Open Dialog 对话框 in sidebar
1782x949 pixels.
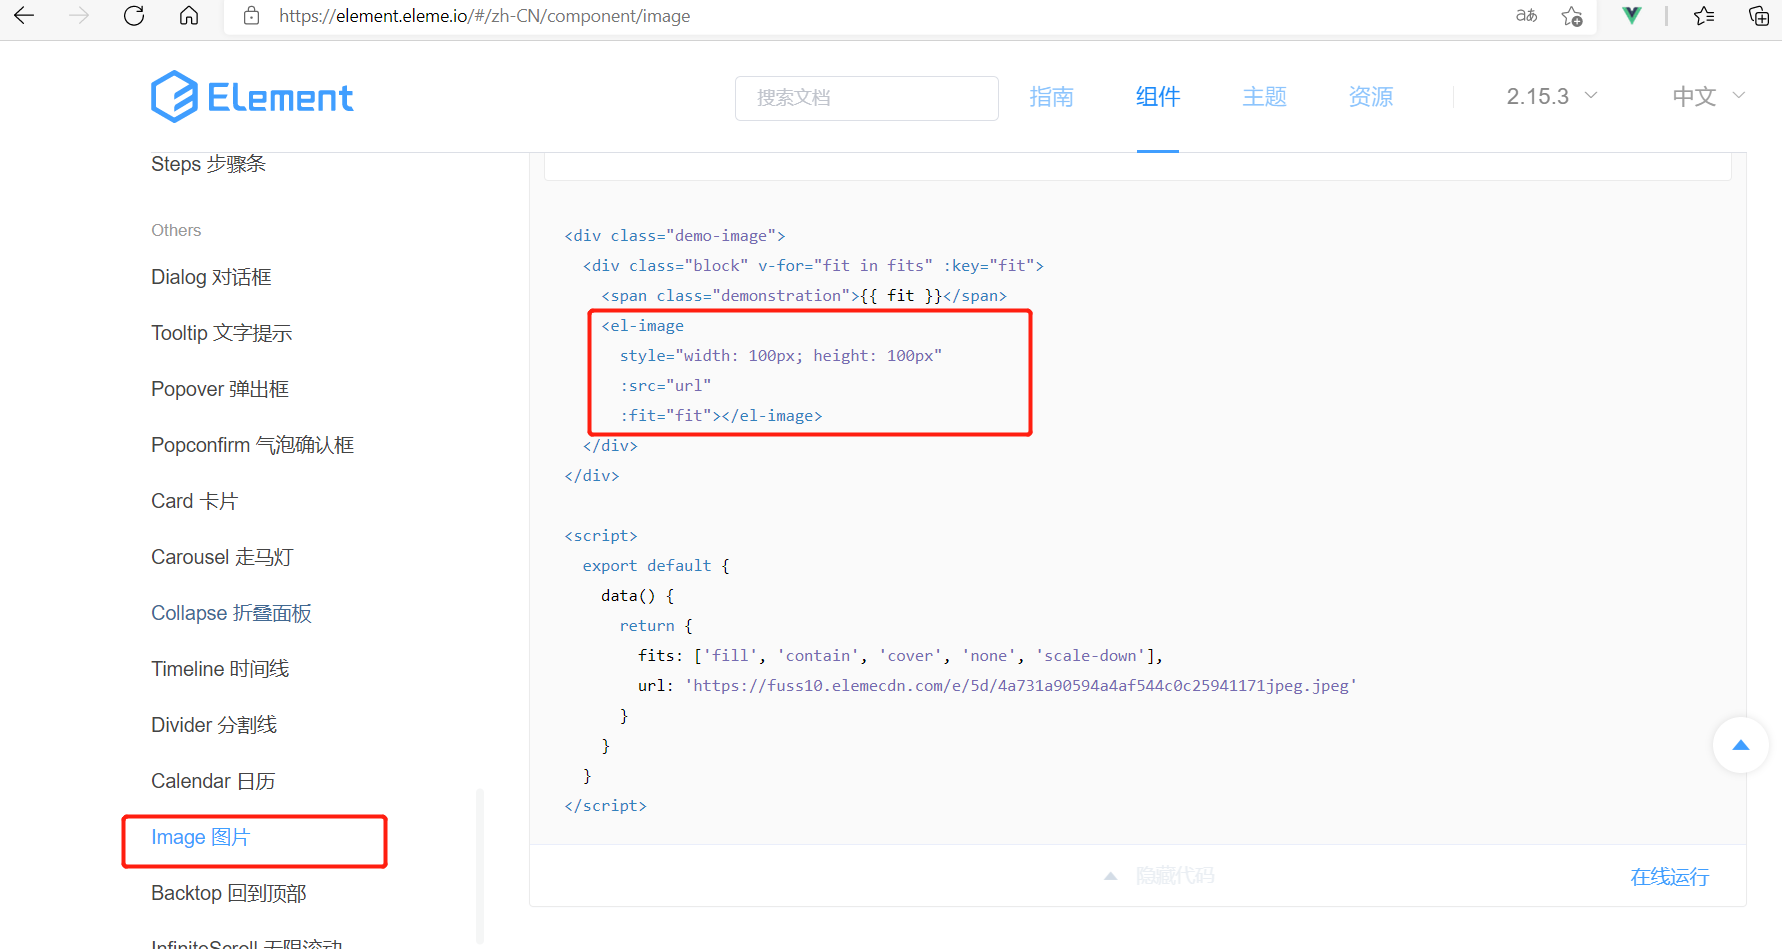pyautogui.click(x=211, y=277)
